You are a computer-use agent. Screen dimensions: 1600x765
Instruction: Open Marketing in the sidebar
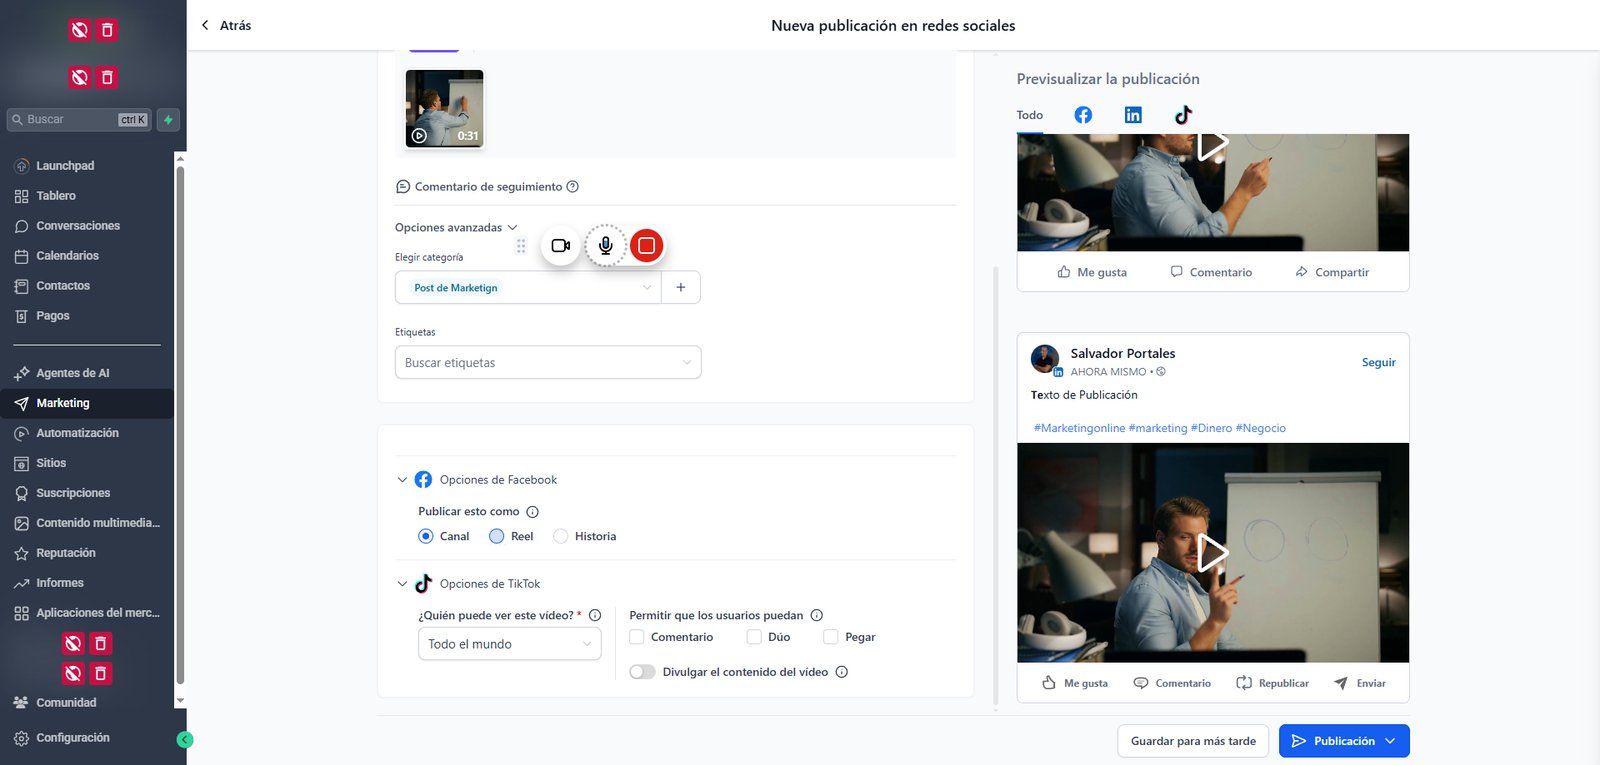tap(87, 403)
